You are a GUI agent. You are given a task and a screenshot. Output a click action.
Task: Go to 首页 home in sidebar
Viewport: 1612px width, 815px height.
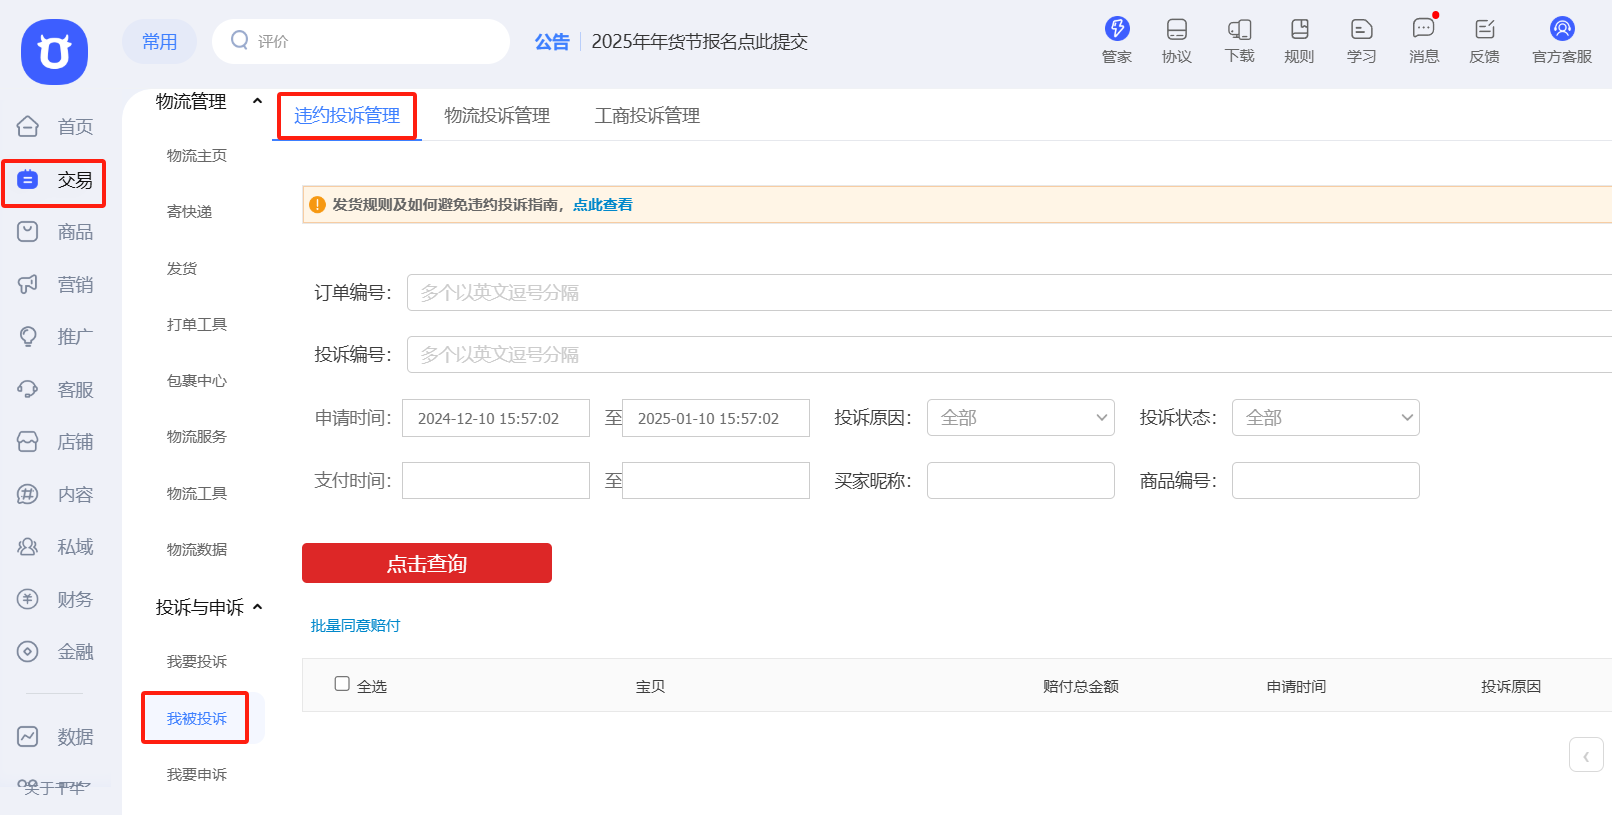coord(56,126)
